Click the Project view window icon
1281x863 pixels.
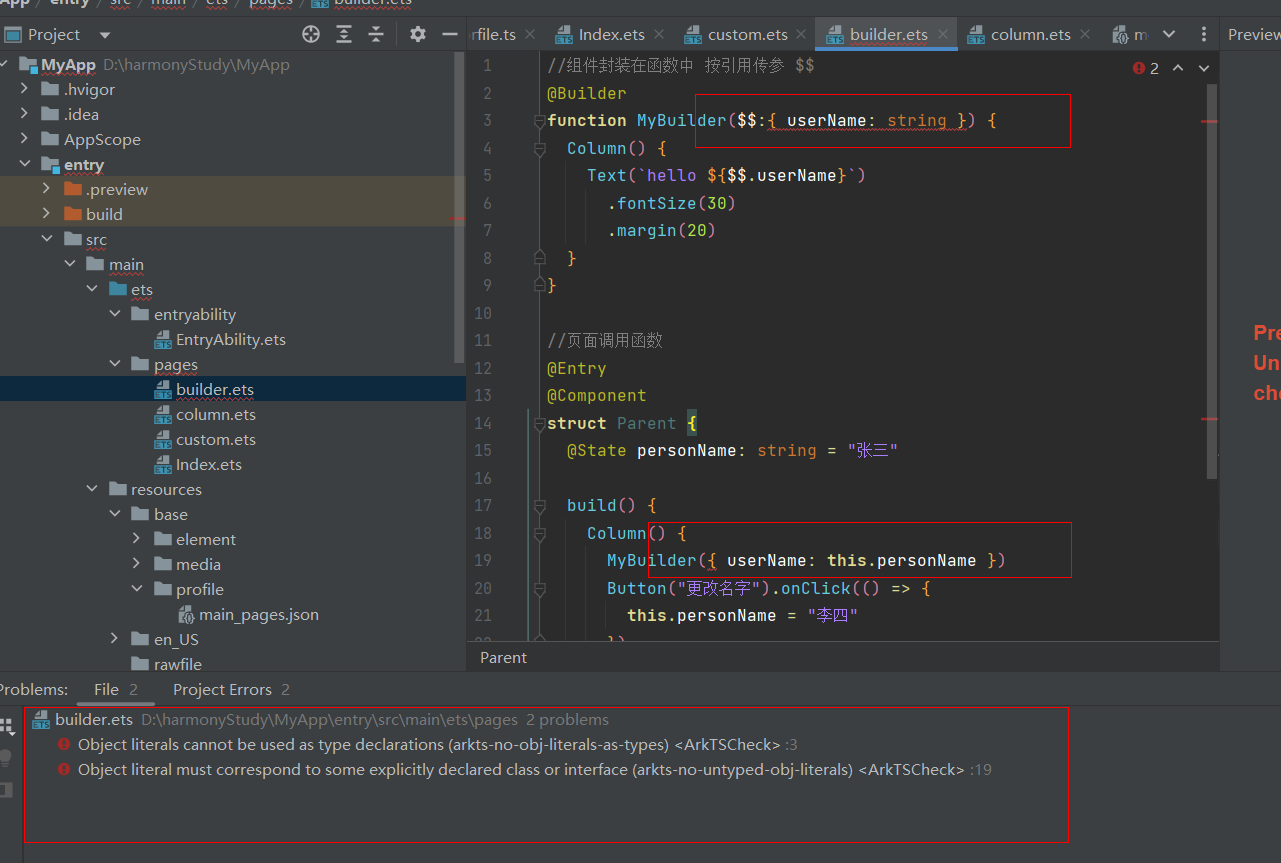[x=12, y=35]
